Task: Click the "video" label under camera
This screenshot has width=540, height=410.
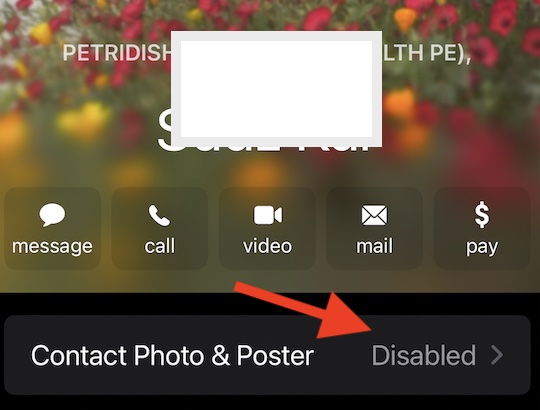Action: coord(268,246)
